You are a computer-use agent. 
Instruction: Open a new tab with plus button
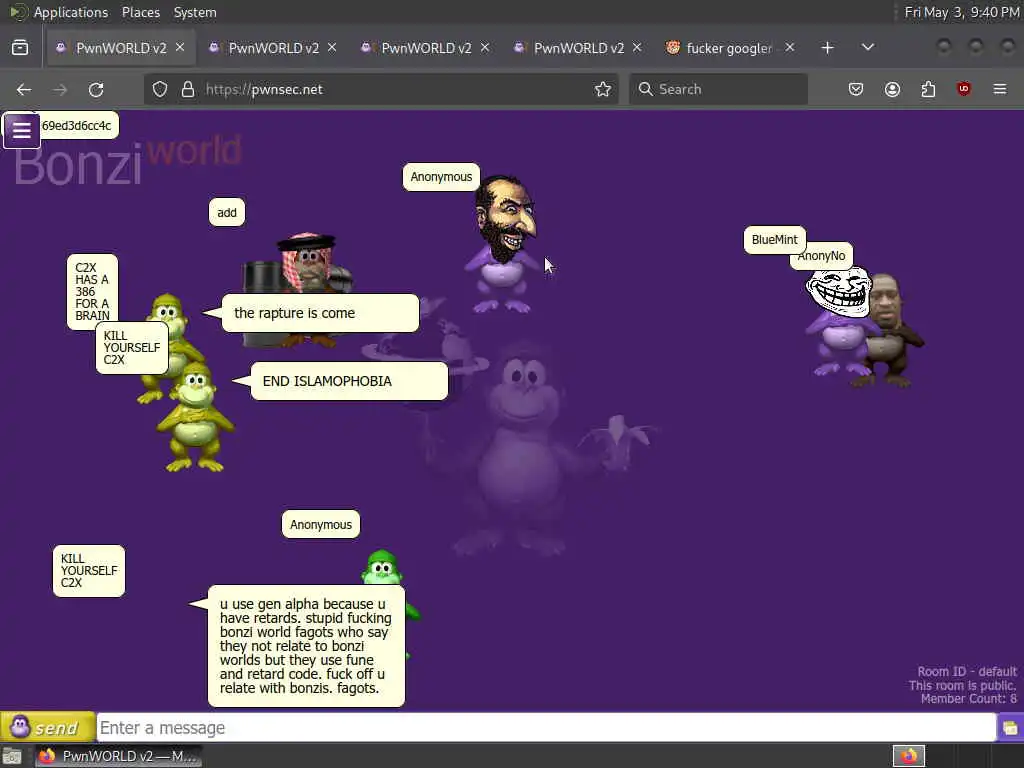[827, 48]
